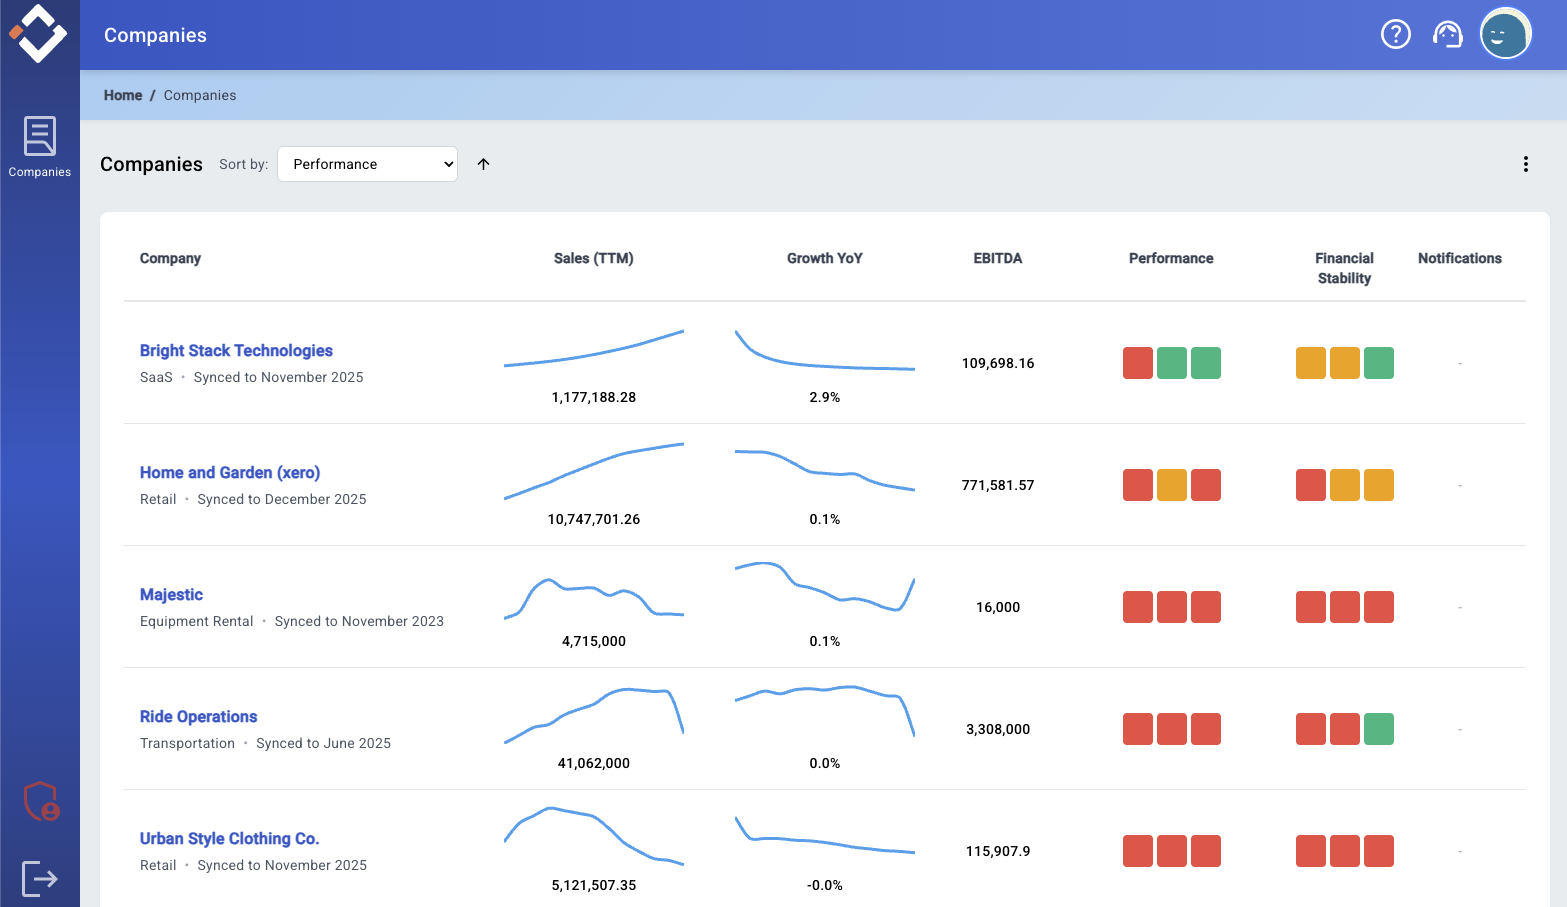Image resolution: width=1567 pixels, height=907 pixels.
Task: Toggle Bright Stack Technologies' first Performance indicator
Action: pyautogui.click(x=1137, y=363)
